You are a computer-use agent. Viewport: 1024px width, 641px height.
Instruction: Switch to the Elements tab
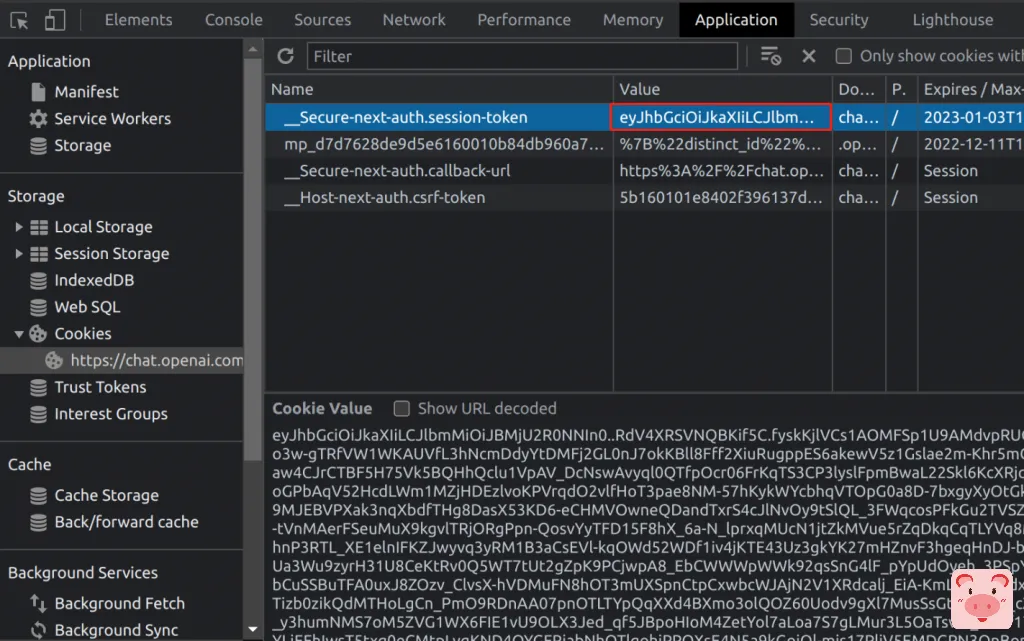tap(138, 20)
